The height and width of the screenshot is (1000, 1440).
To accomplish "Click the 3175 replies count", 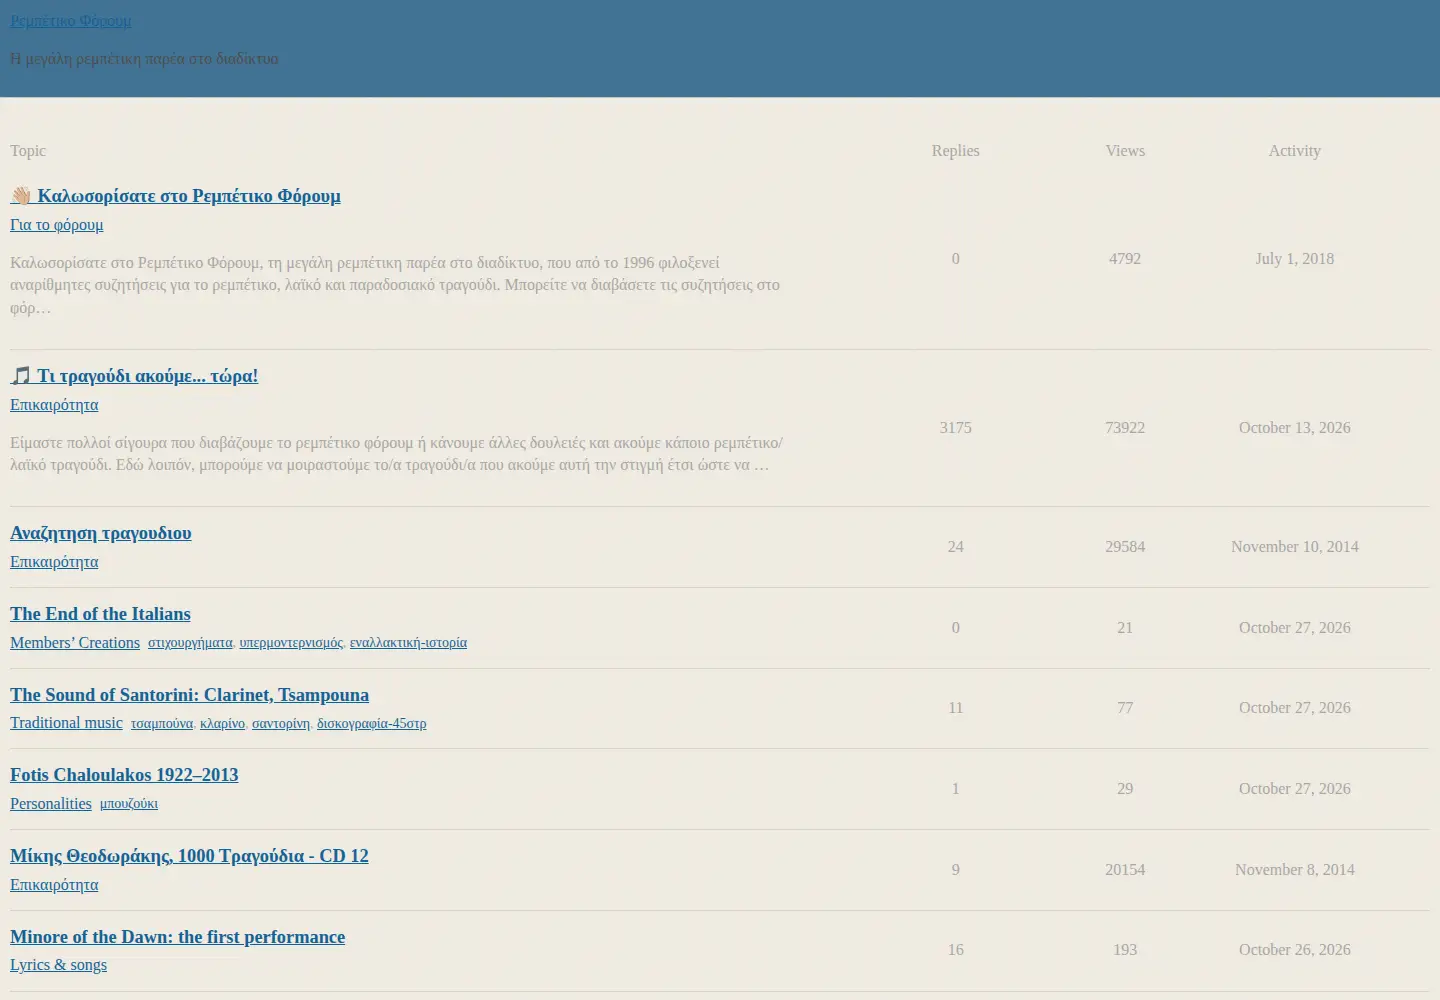I will 955,428.
